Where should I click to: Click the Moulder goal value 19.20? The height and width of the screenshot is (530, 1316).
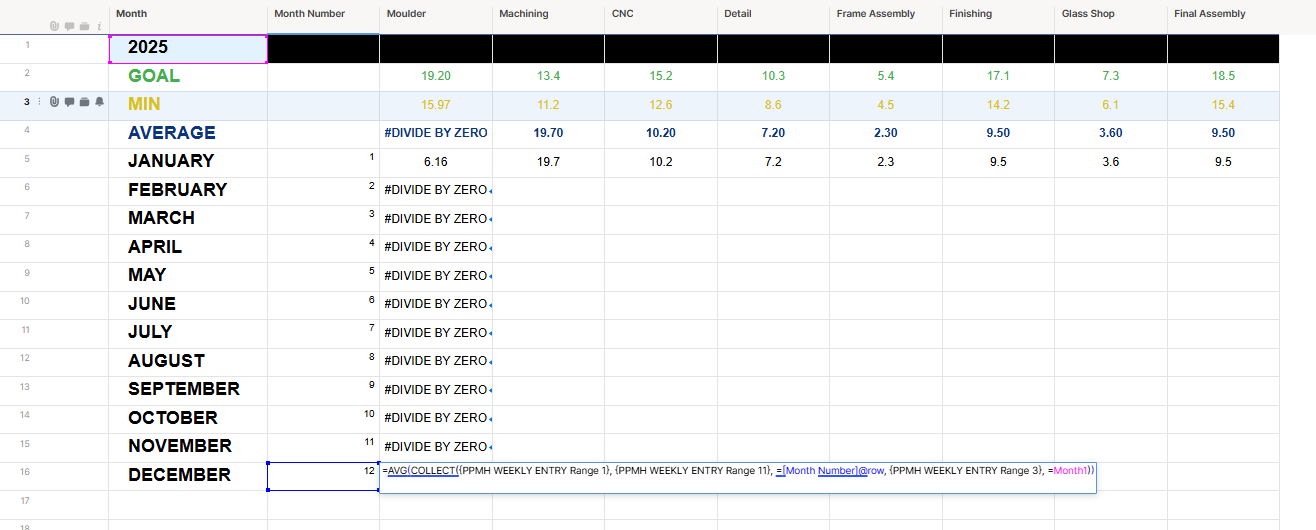(x=436, y=76)
